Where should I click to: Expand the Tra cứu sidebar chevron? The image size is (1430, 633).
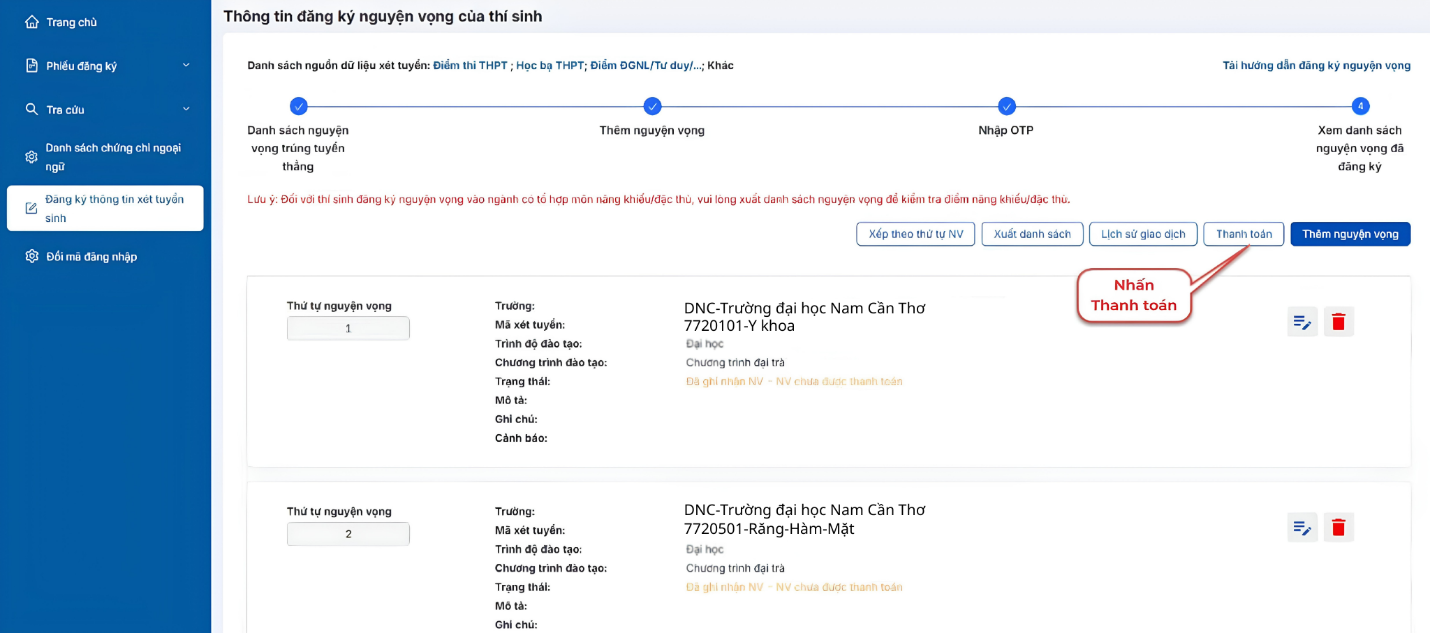[186, 109]
